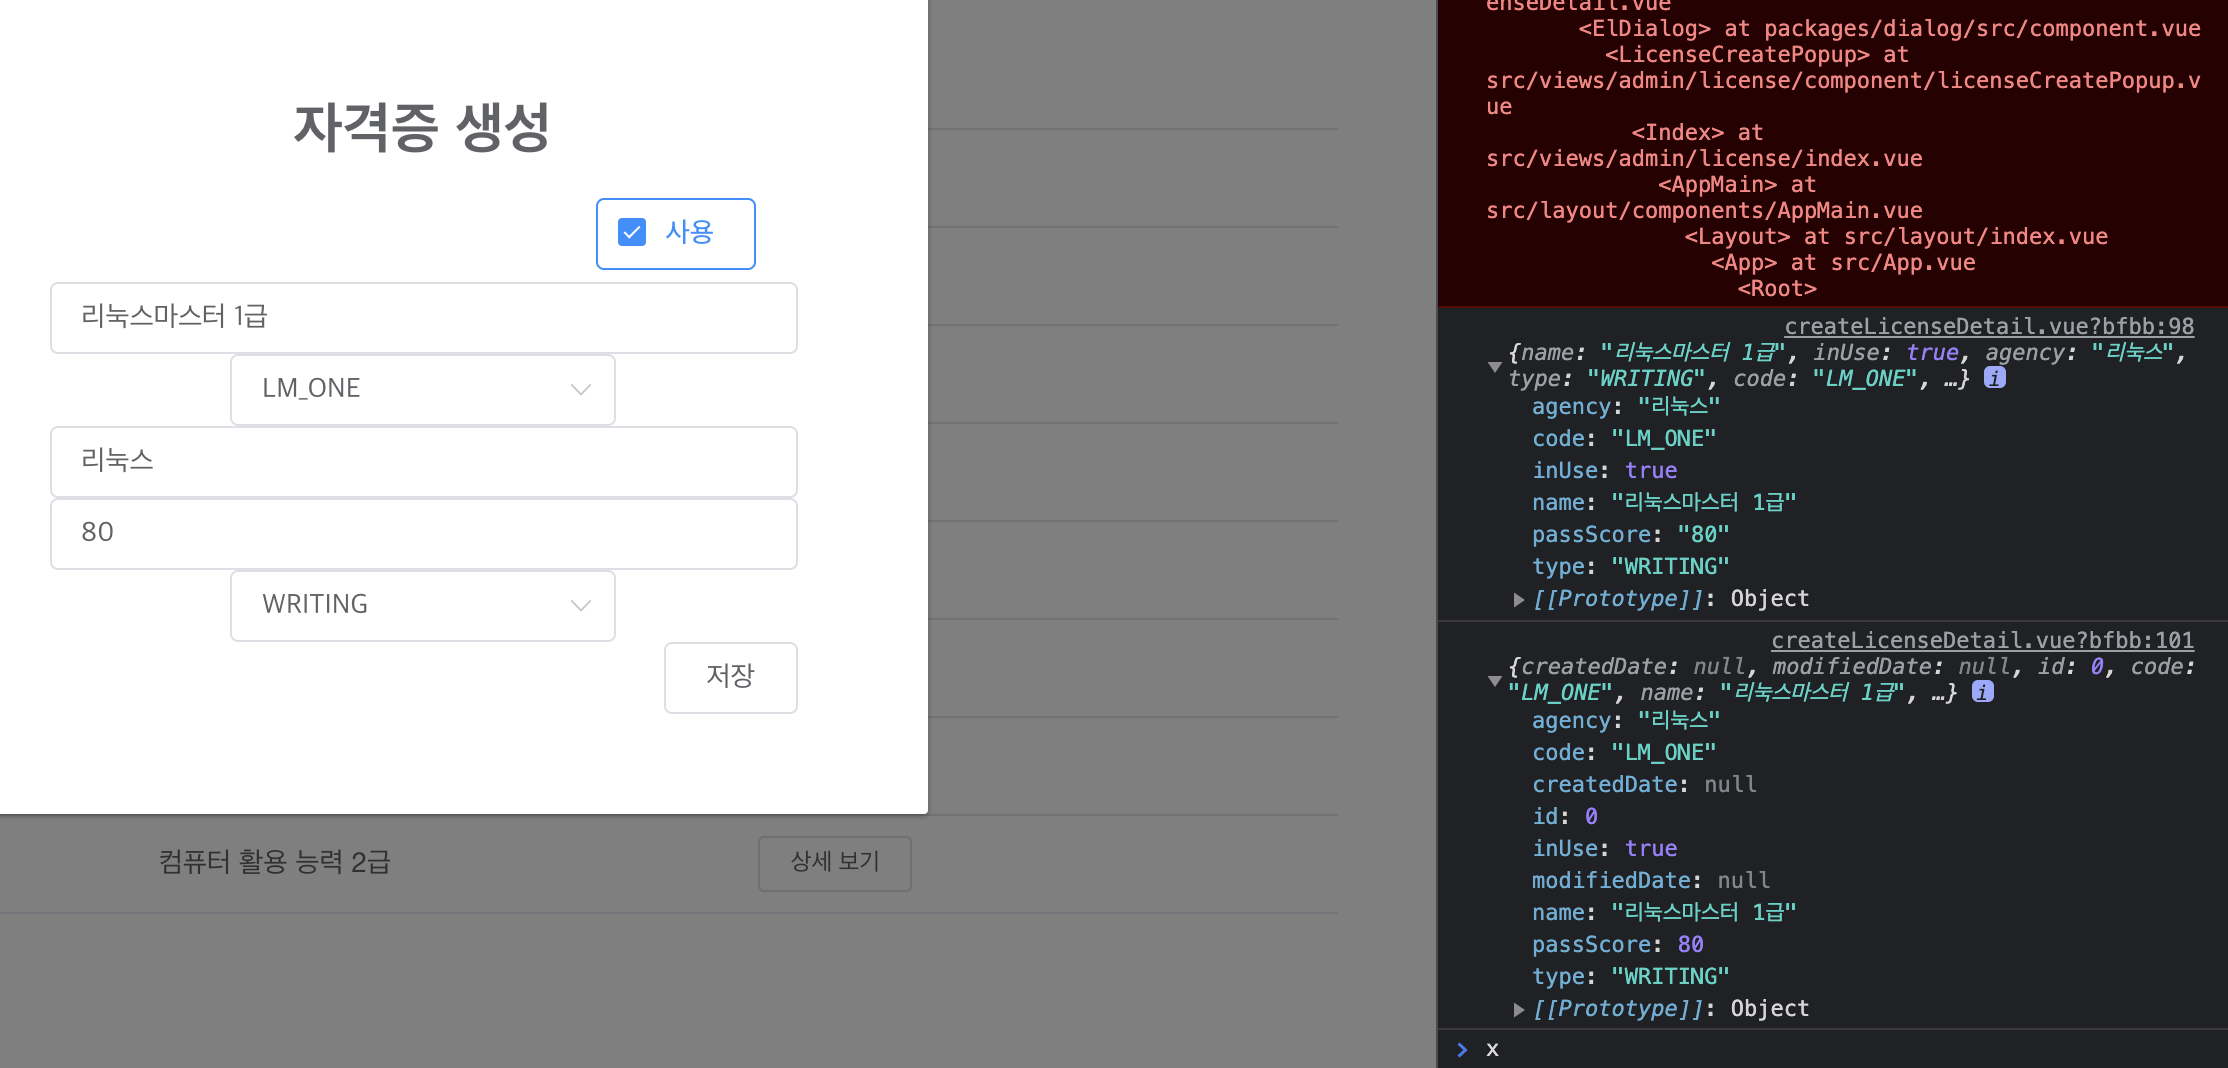
Task: Select the 컴퓨터 활용 능력 2급 row text
Action: click(x=275, y=862)
